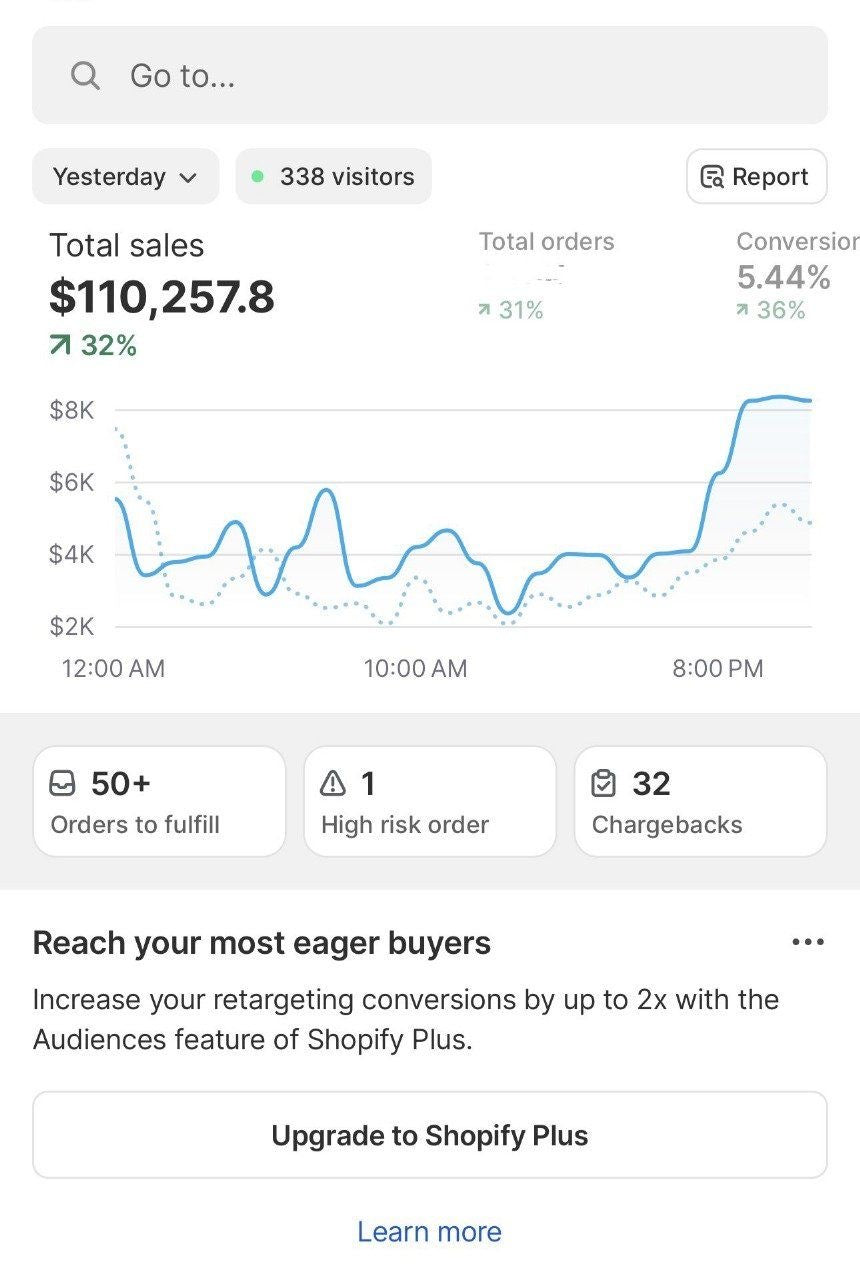The height and width of the screenshot is (1280, 860).
Task: Click Upgrade to Shopify Plus button
Action: click(430, 1135)
